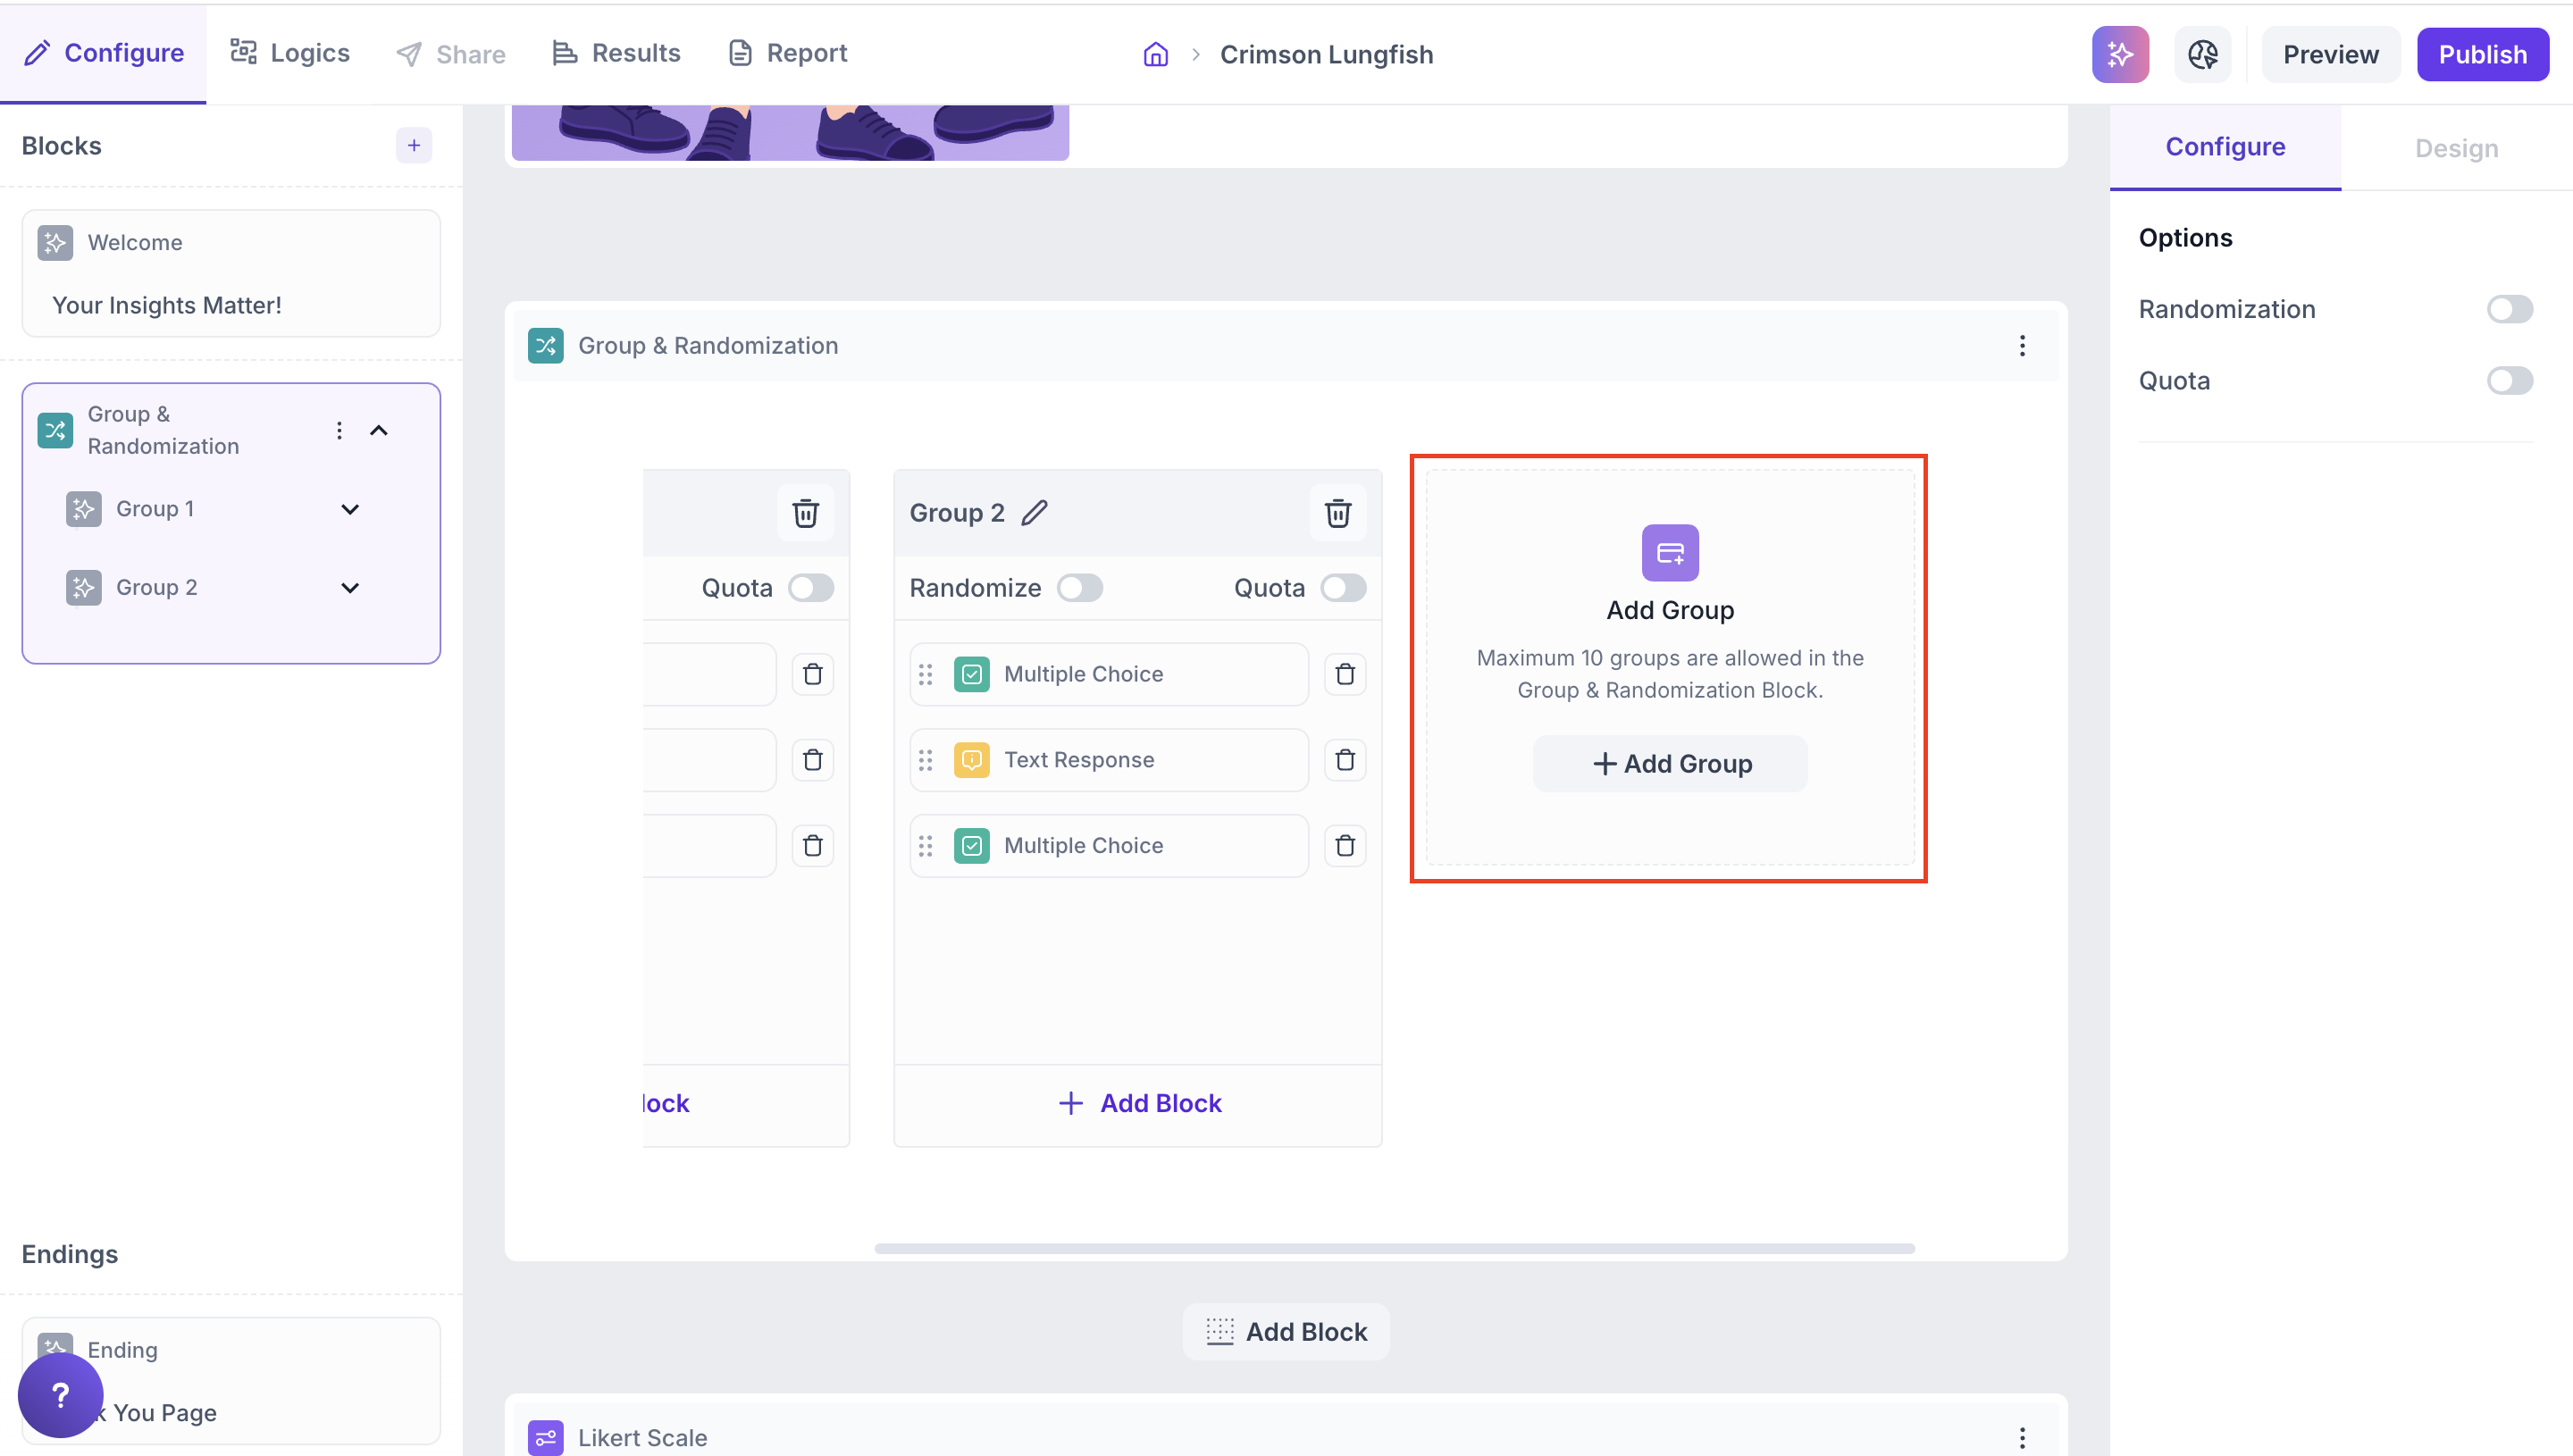Click the AI sparkle icon in header

(x=2119, y=54)
